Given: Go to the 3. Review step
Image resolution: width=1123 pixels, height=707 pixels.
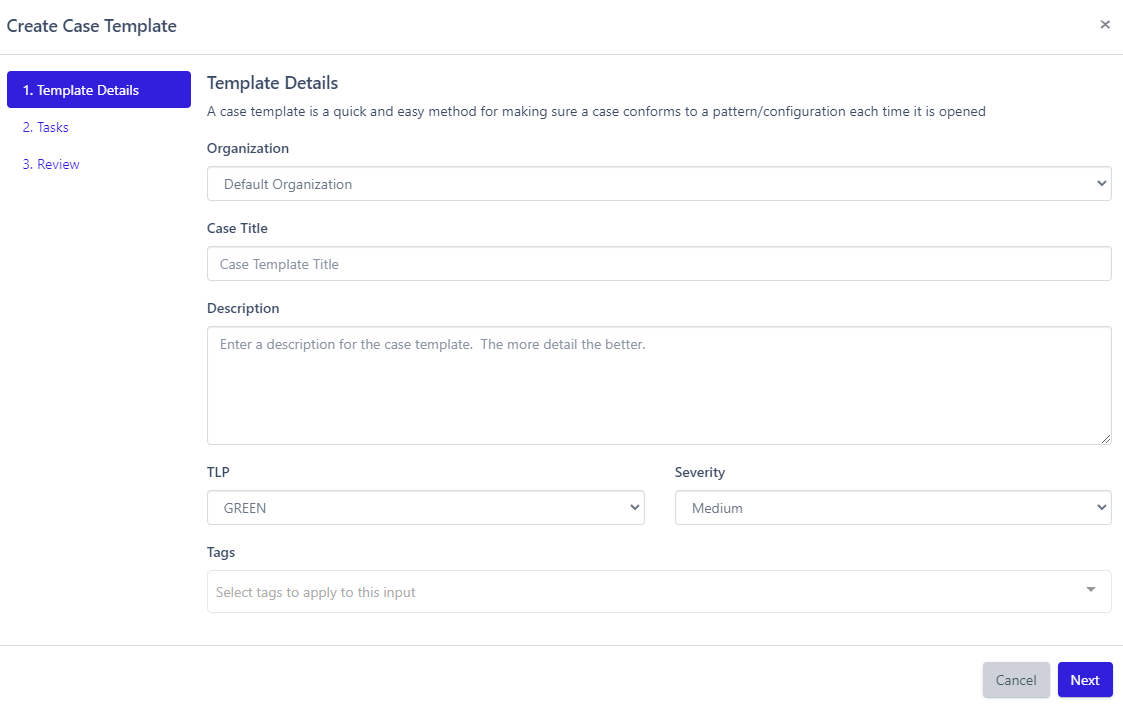Looking at the screenshot, I should [x=51, y=164].
